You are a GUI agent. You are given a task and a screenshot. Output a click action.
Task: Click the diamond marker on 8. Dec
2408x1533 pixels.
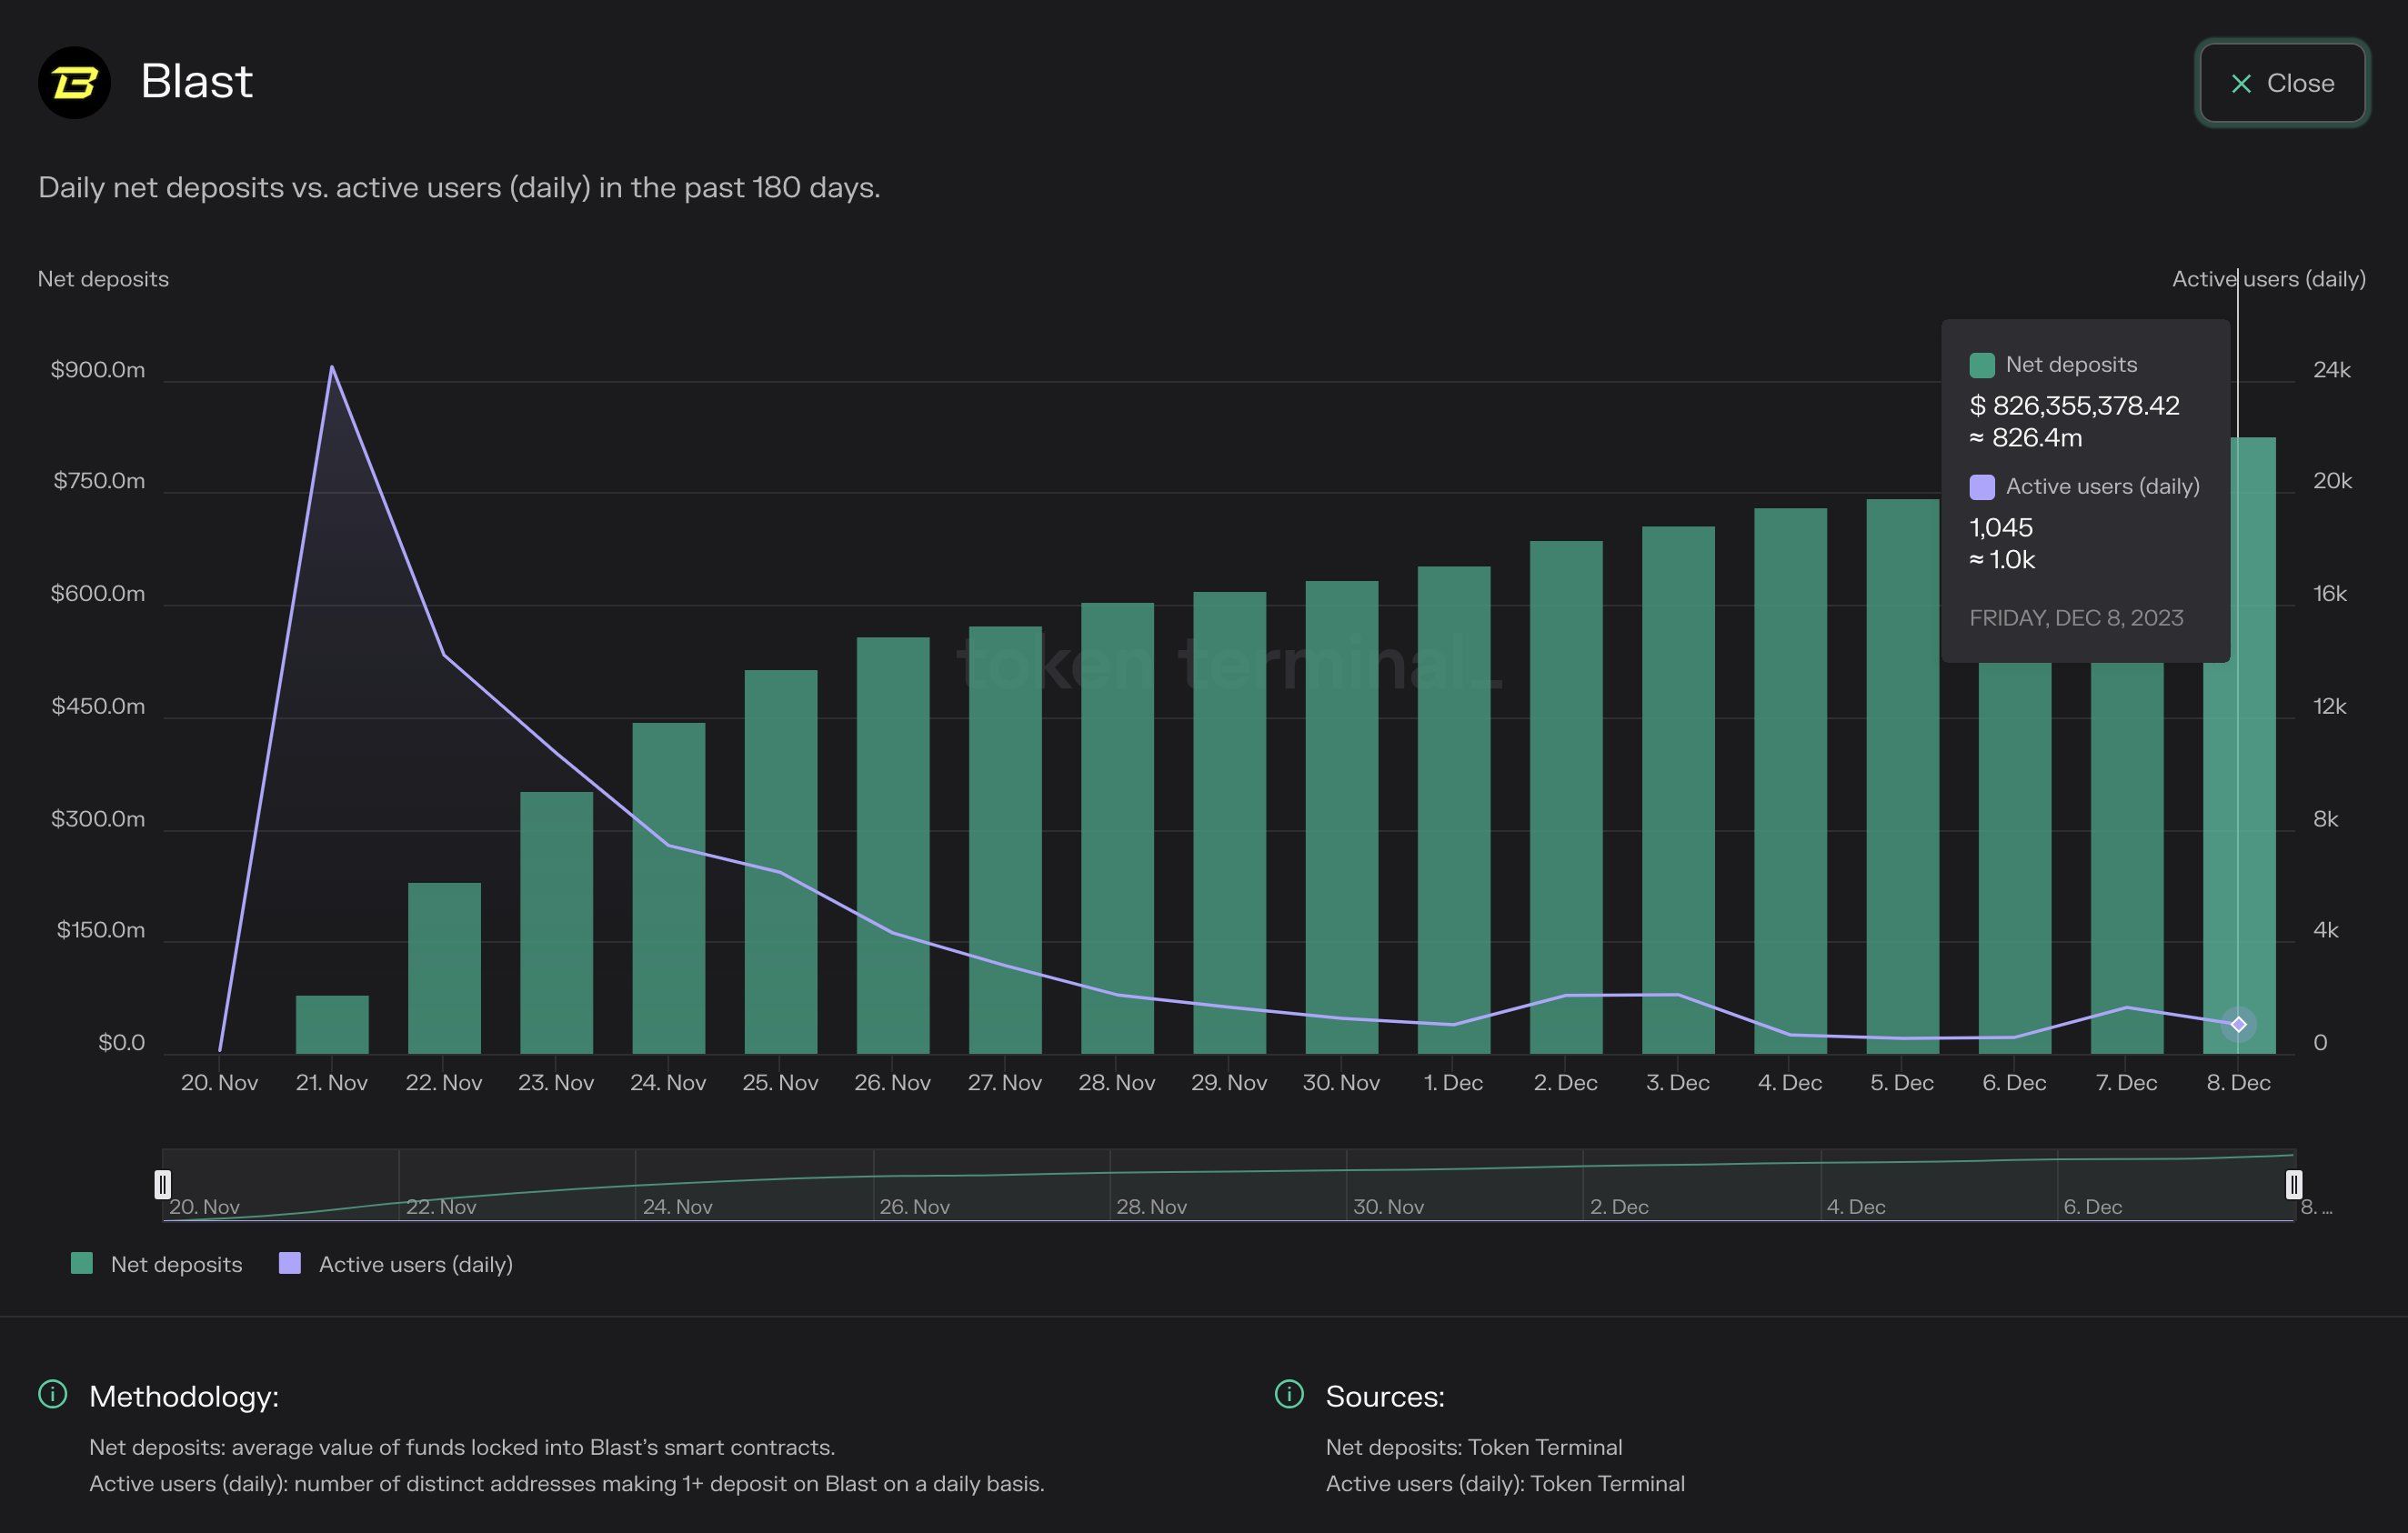click(2238, 1024)
